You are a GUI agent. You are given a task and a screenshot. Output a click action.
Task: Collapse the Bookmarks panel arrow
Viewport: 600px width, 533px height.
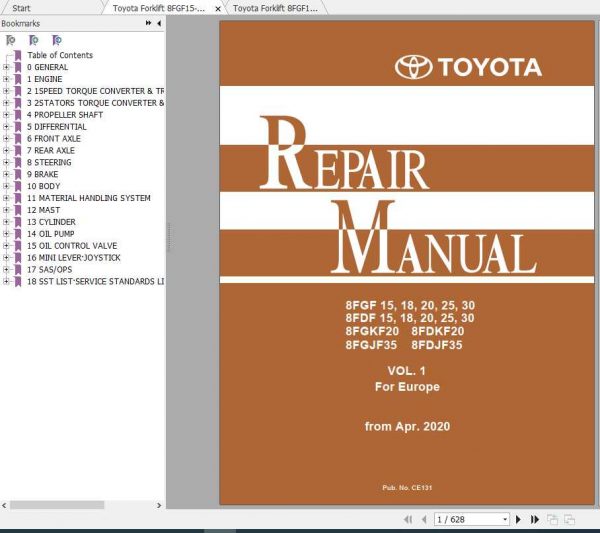point(159,23)
